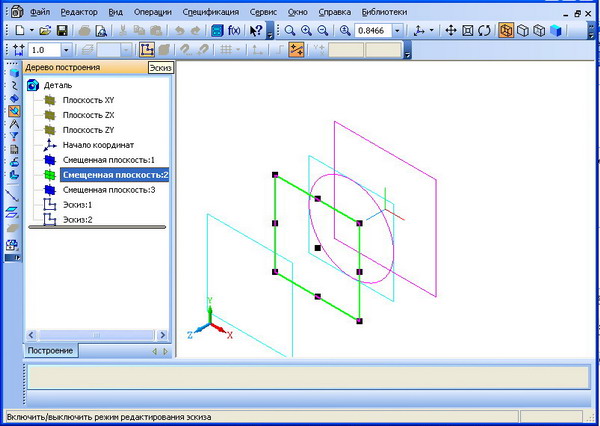This screenshot has height=426, width=600.
Task: Open the surfaces panel icon
Action: click(x=14, y=98)
